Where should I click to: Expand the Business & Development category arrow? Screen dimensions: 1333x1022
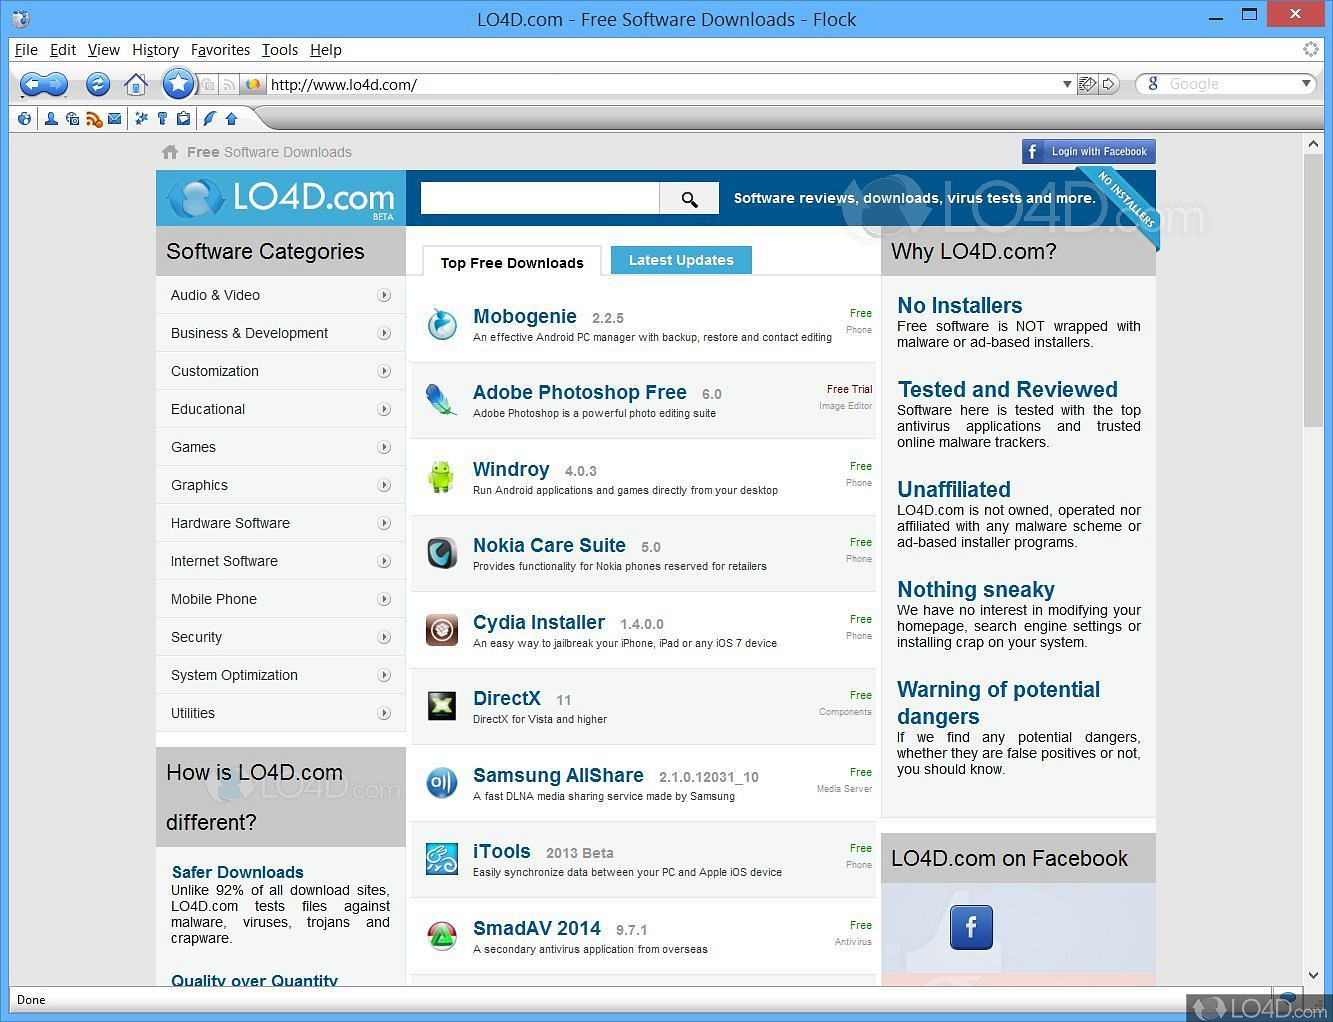pos(384,333)
